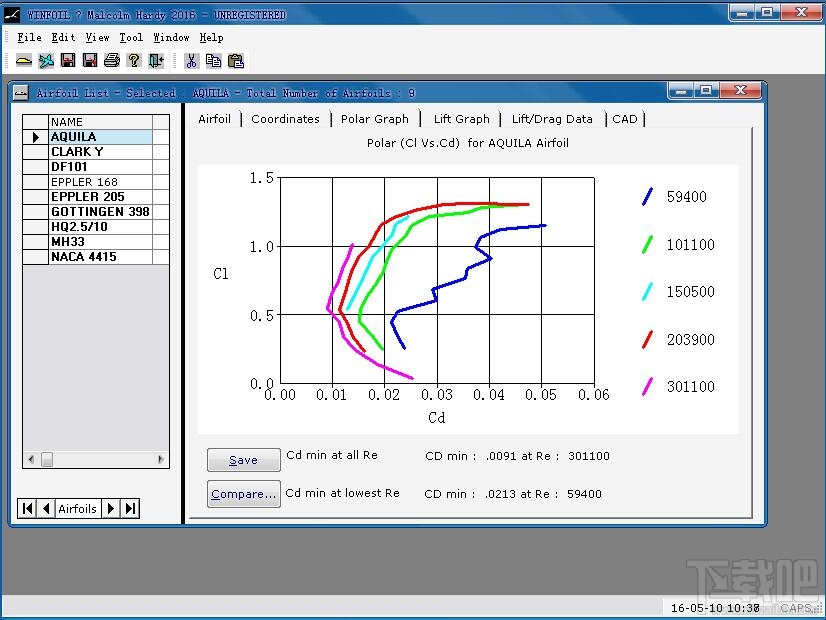Click the list scrollbar right arrow
Viewport: 826px width, 620px height.
[161, 459]
